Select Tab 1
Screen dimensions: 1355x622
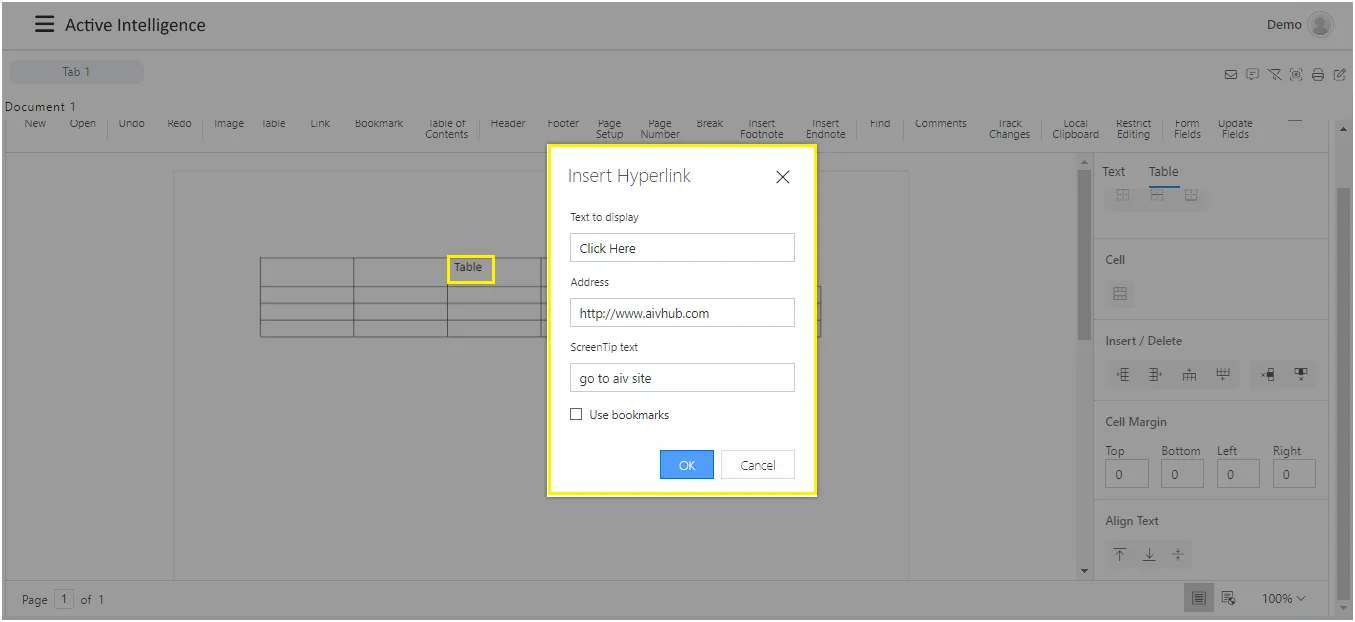pyautogui.click(x=76, y=72)
